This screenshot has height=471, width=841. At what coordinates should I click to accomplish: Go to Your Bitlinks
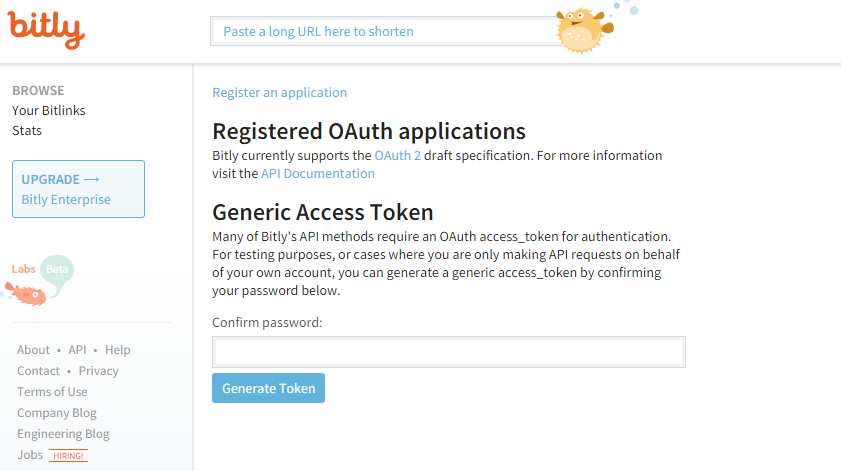click(x=49, y=111)
